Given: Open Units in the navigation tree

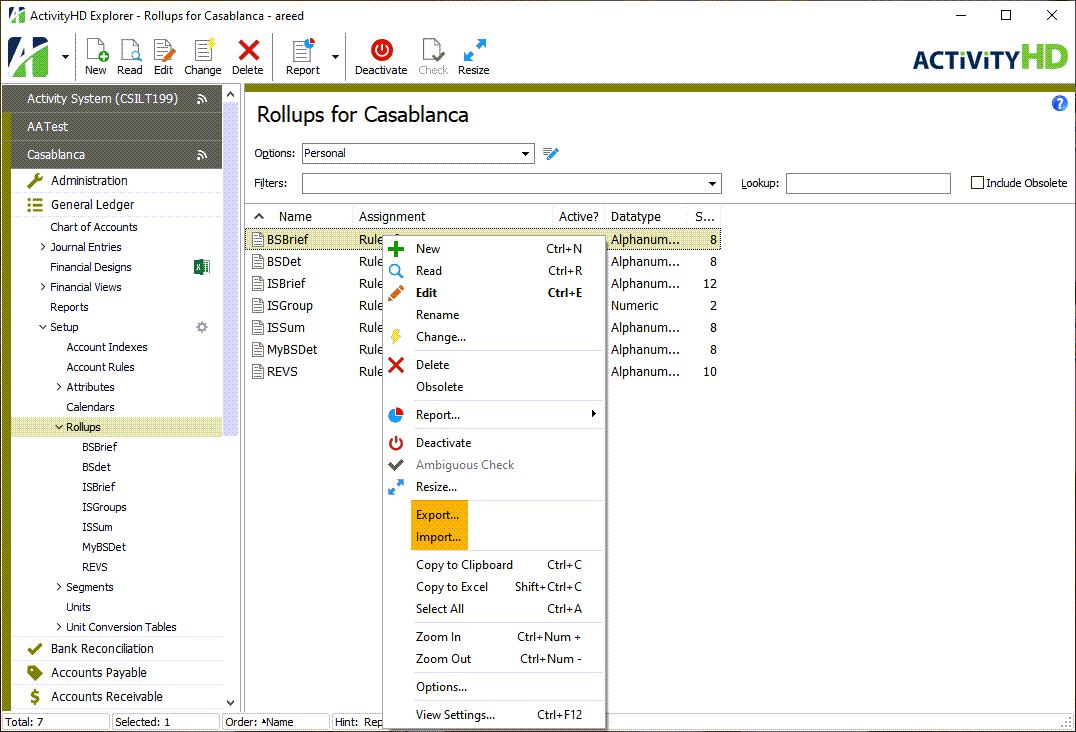Looking at the screenshot, I should click(x=78, y=607).
